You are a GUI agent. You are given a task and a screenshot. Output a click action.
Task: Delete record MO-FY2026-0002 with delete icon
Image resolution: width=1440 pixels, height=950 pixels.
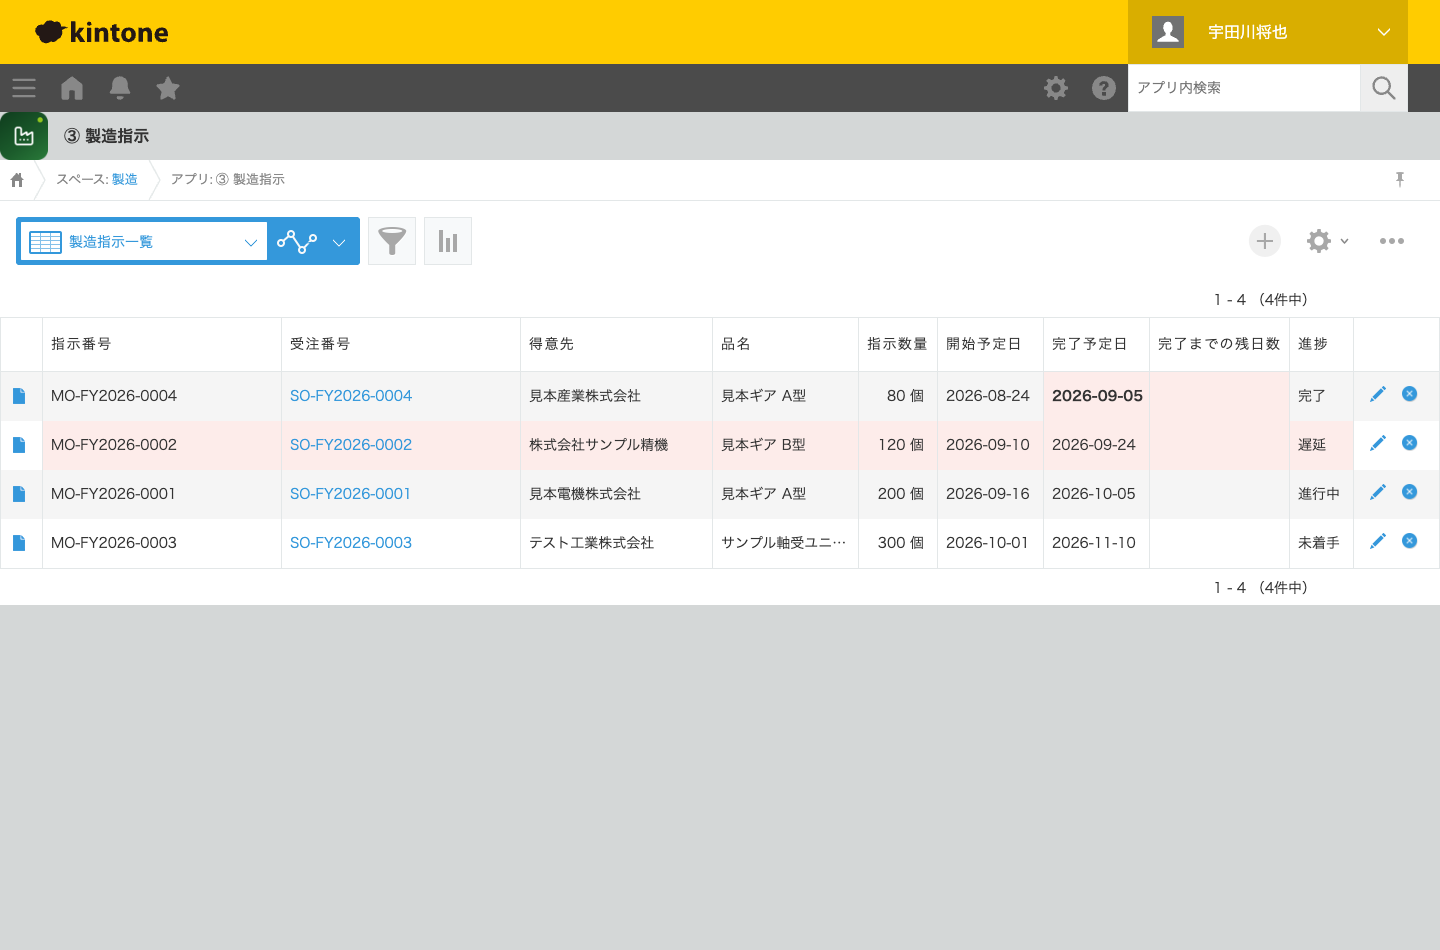[1410, 443]
